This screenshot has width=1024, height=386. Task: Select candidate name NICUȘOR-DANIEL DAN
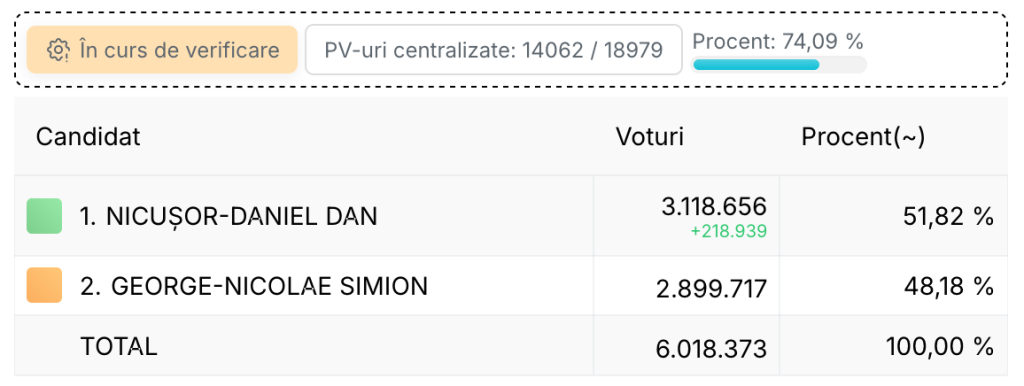tap(229, 216)
